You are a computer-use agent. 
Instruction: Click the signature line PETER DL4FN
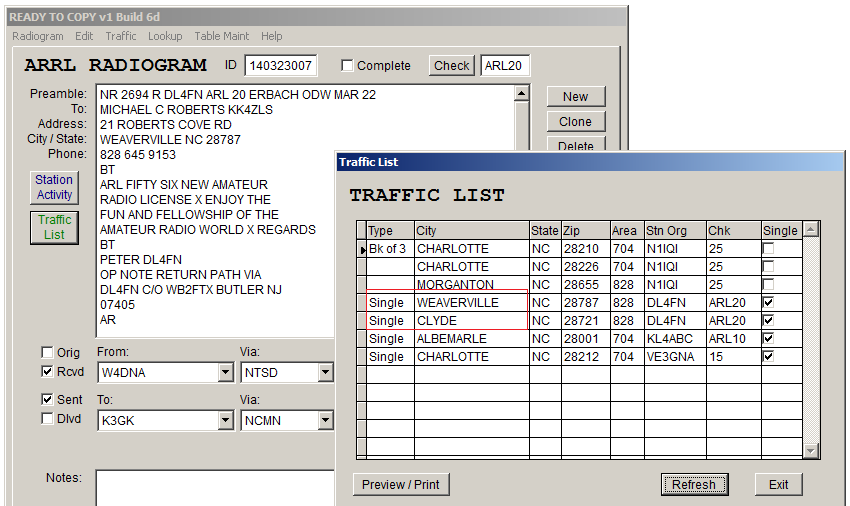click(x=140, y=260)
